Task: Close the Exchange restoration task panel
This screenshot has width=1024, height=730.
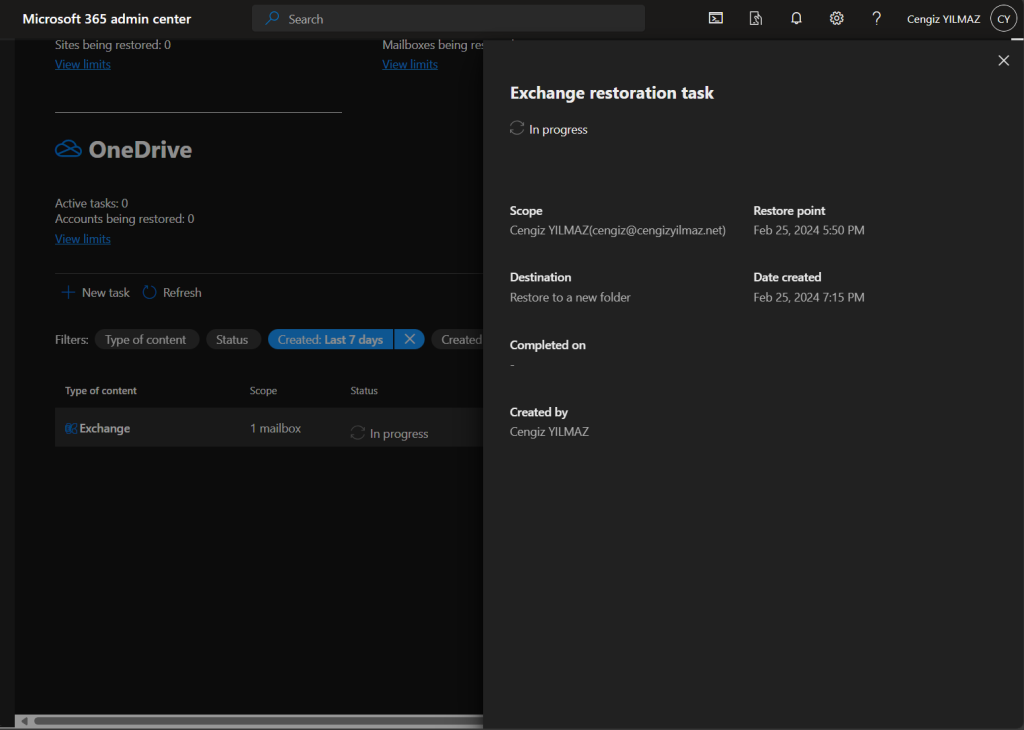Action: [x=1004, y=61]
